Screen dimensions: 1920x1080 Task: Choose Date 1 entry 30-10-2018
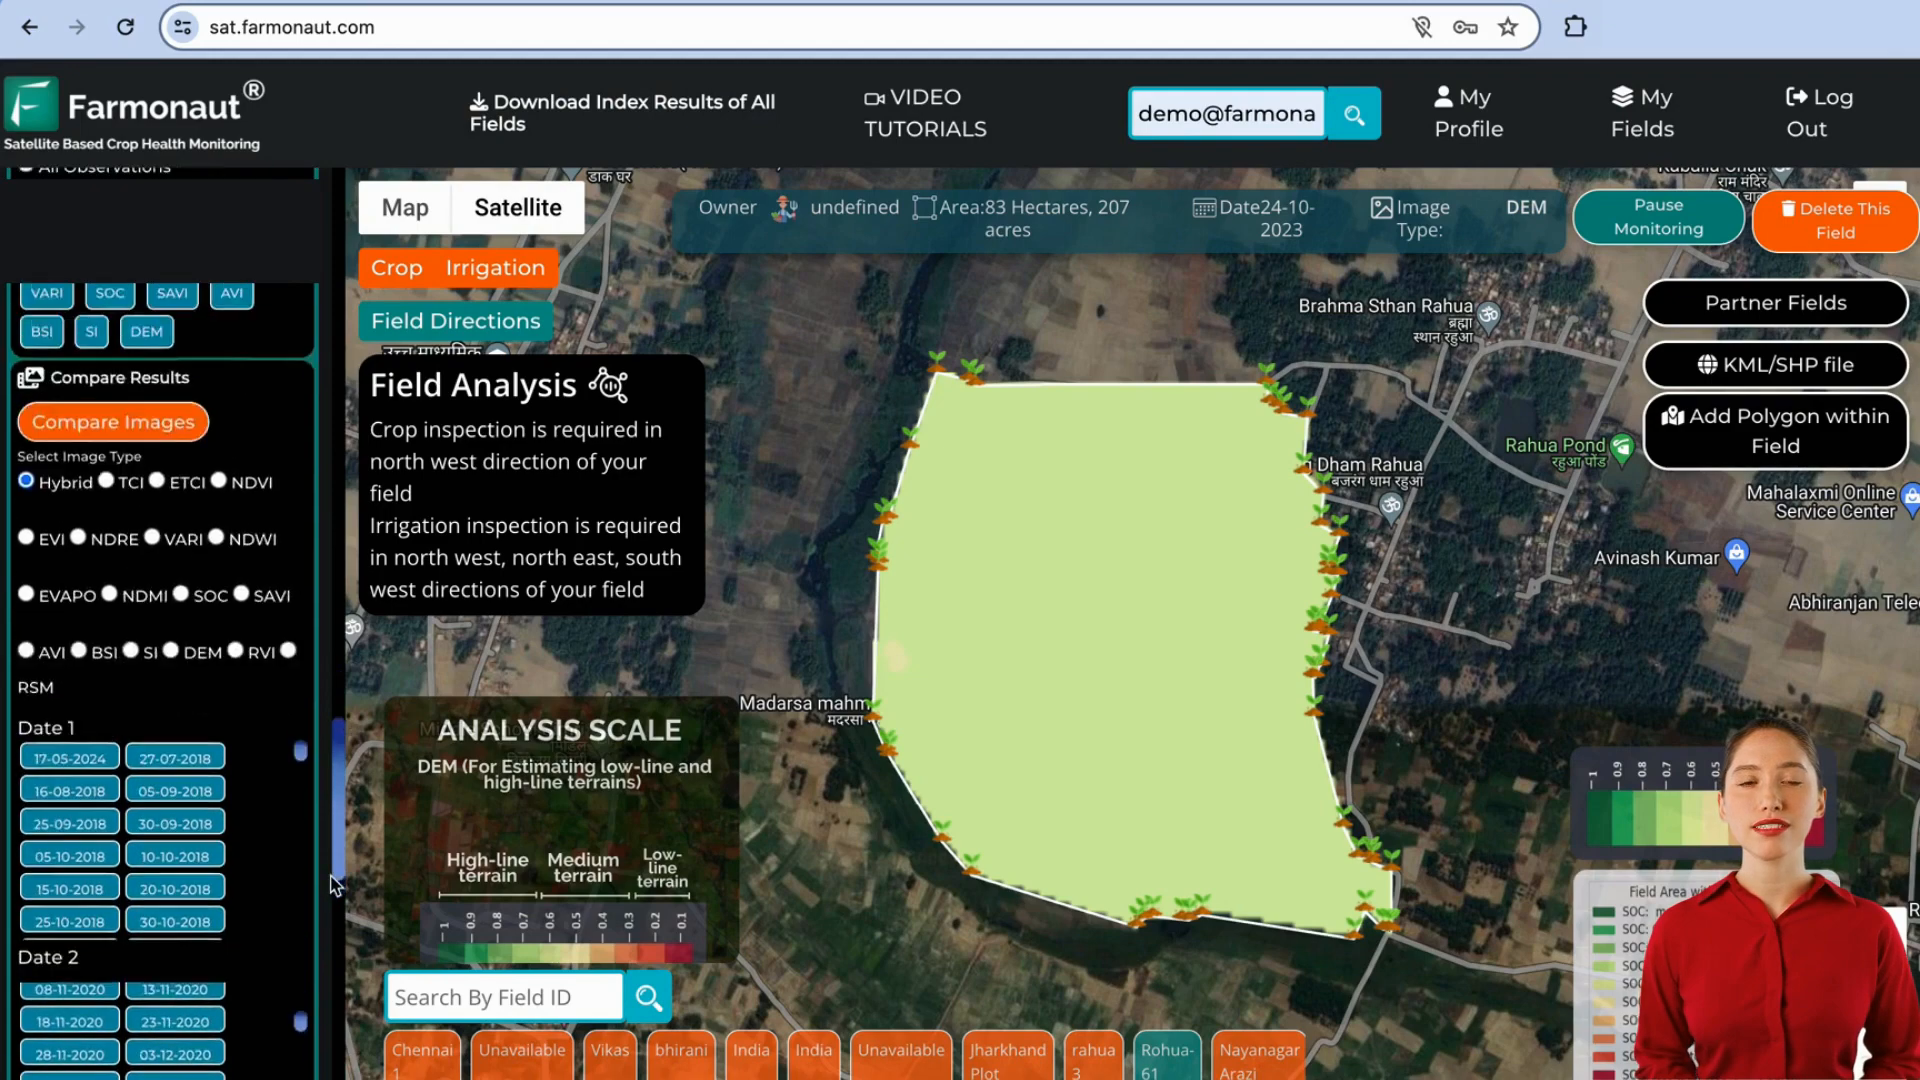[x=175, y=921]
